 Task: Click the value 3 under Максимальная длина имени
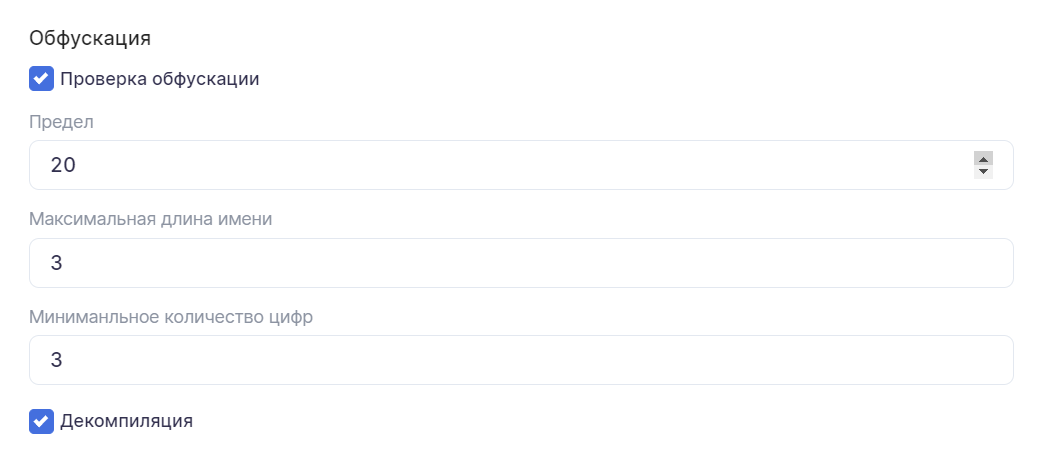coord(57,263)
